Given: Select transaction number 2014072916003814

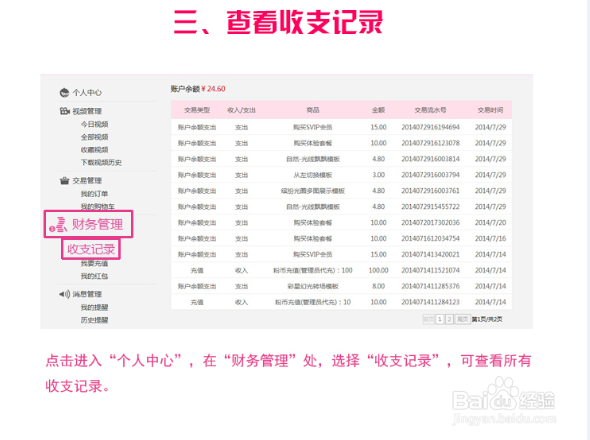Looking at the screenshot, I should coord(430,159).
